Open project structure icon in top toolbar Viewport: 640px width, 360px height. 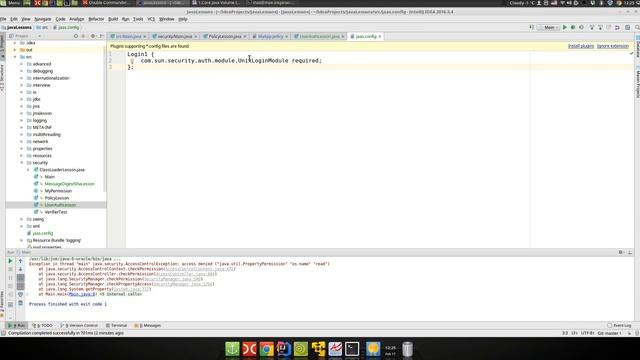pos(628,27)
